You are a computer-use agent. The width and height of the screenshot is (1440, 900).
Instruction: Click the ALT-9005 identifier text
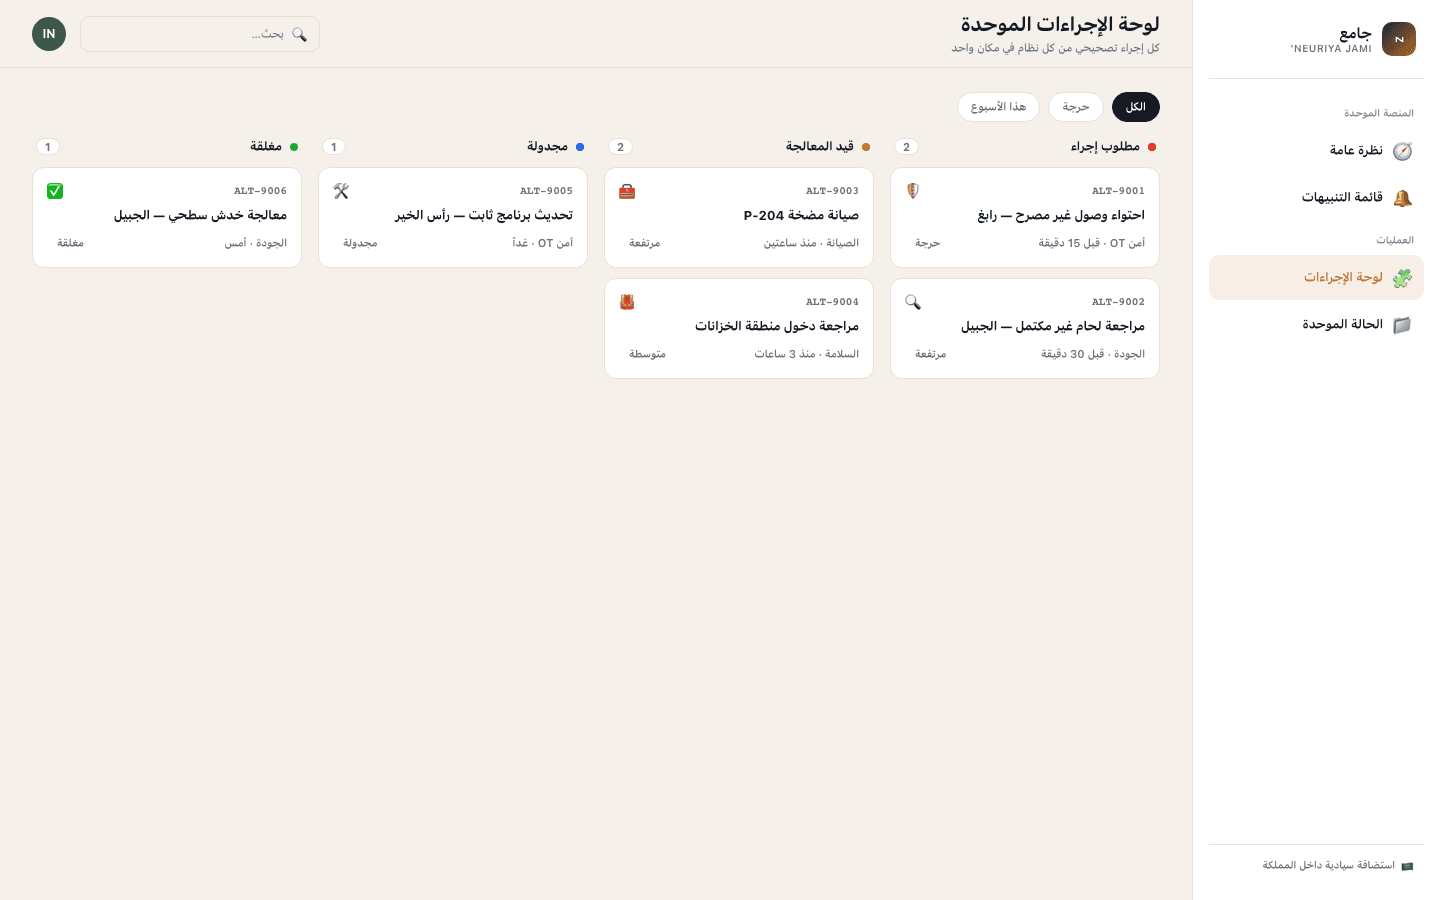tap(546, 191)
